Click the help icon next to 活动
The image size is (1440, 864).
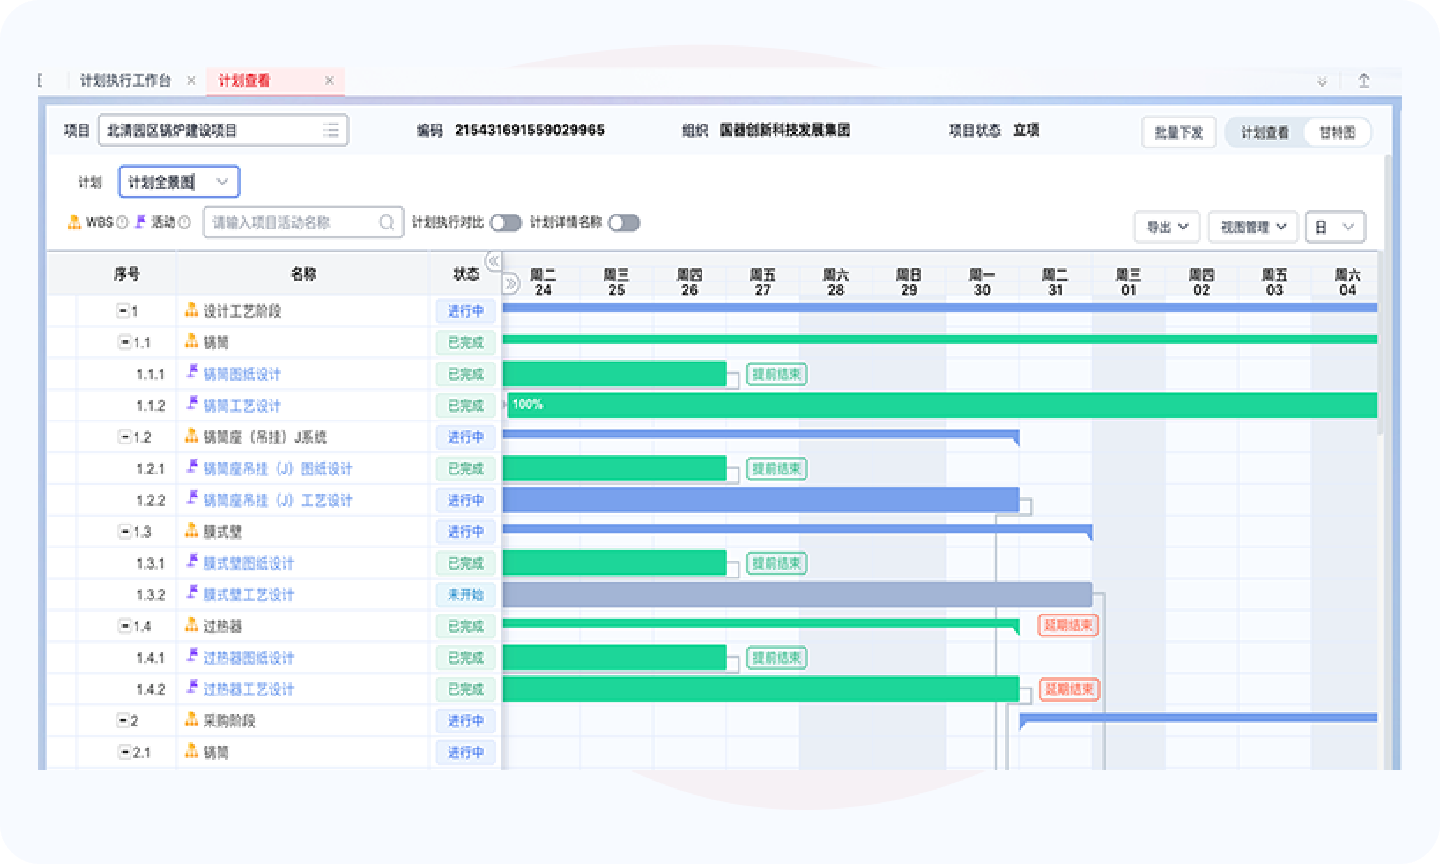click(184, 223)
